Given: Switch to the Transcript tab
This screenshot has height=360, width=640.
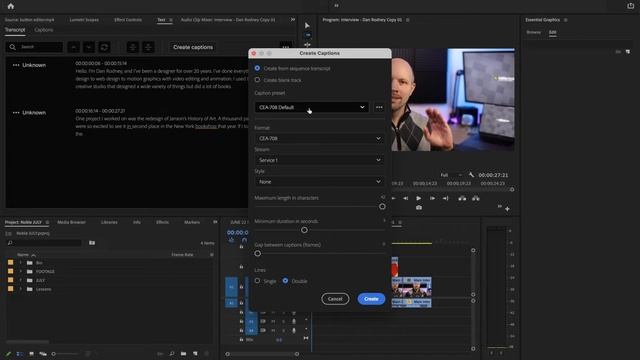Looking at the screenshot, I should click(x=15, y=30).
